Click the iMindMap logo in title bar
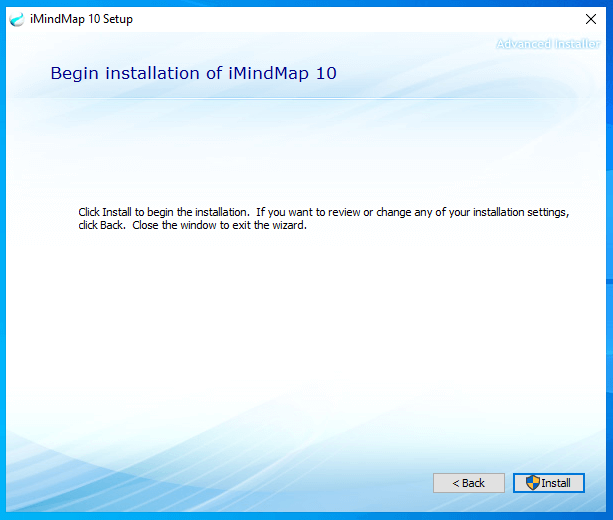The image size is (613, 520). [16, 19]
